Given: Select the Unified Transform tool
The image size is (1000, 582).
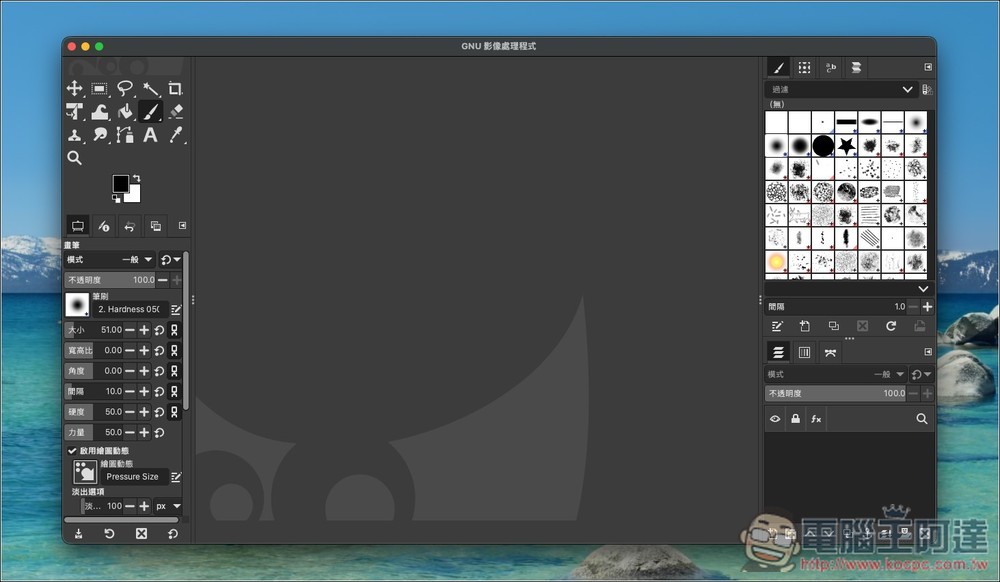Looking at the screenshot, I should pos(75,112).
